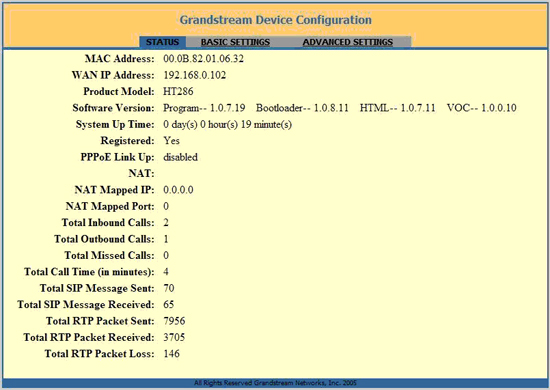Click the Total RTP Packet Sent label
Viewport: 550px width, 390px height.
coord(100,321)
